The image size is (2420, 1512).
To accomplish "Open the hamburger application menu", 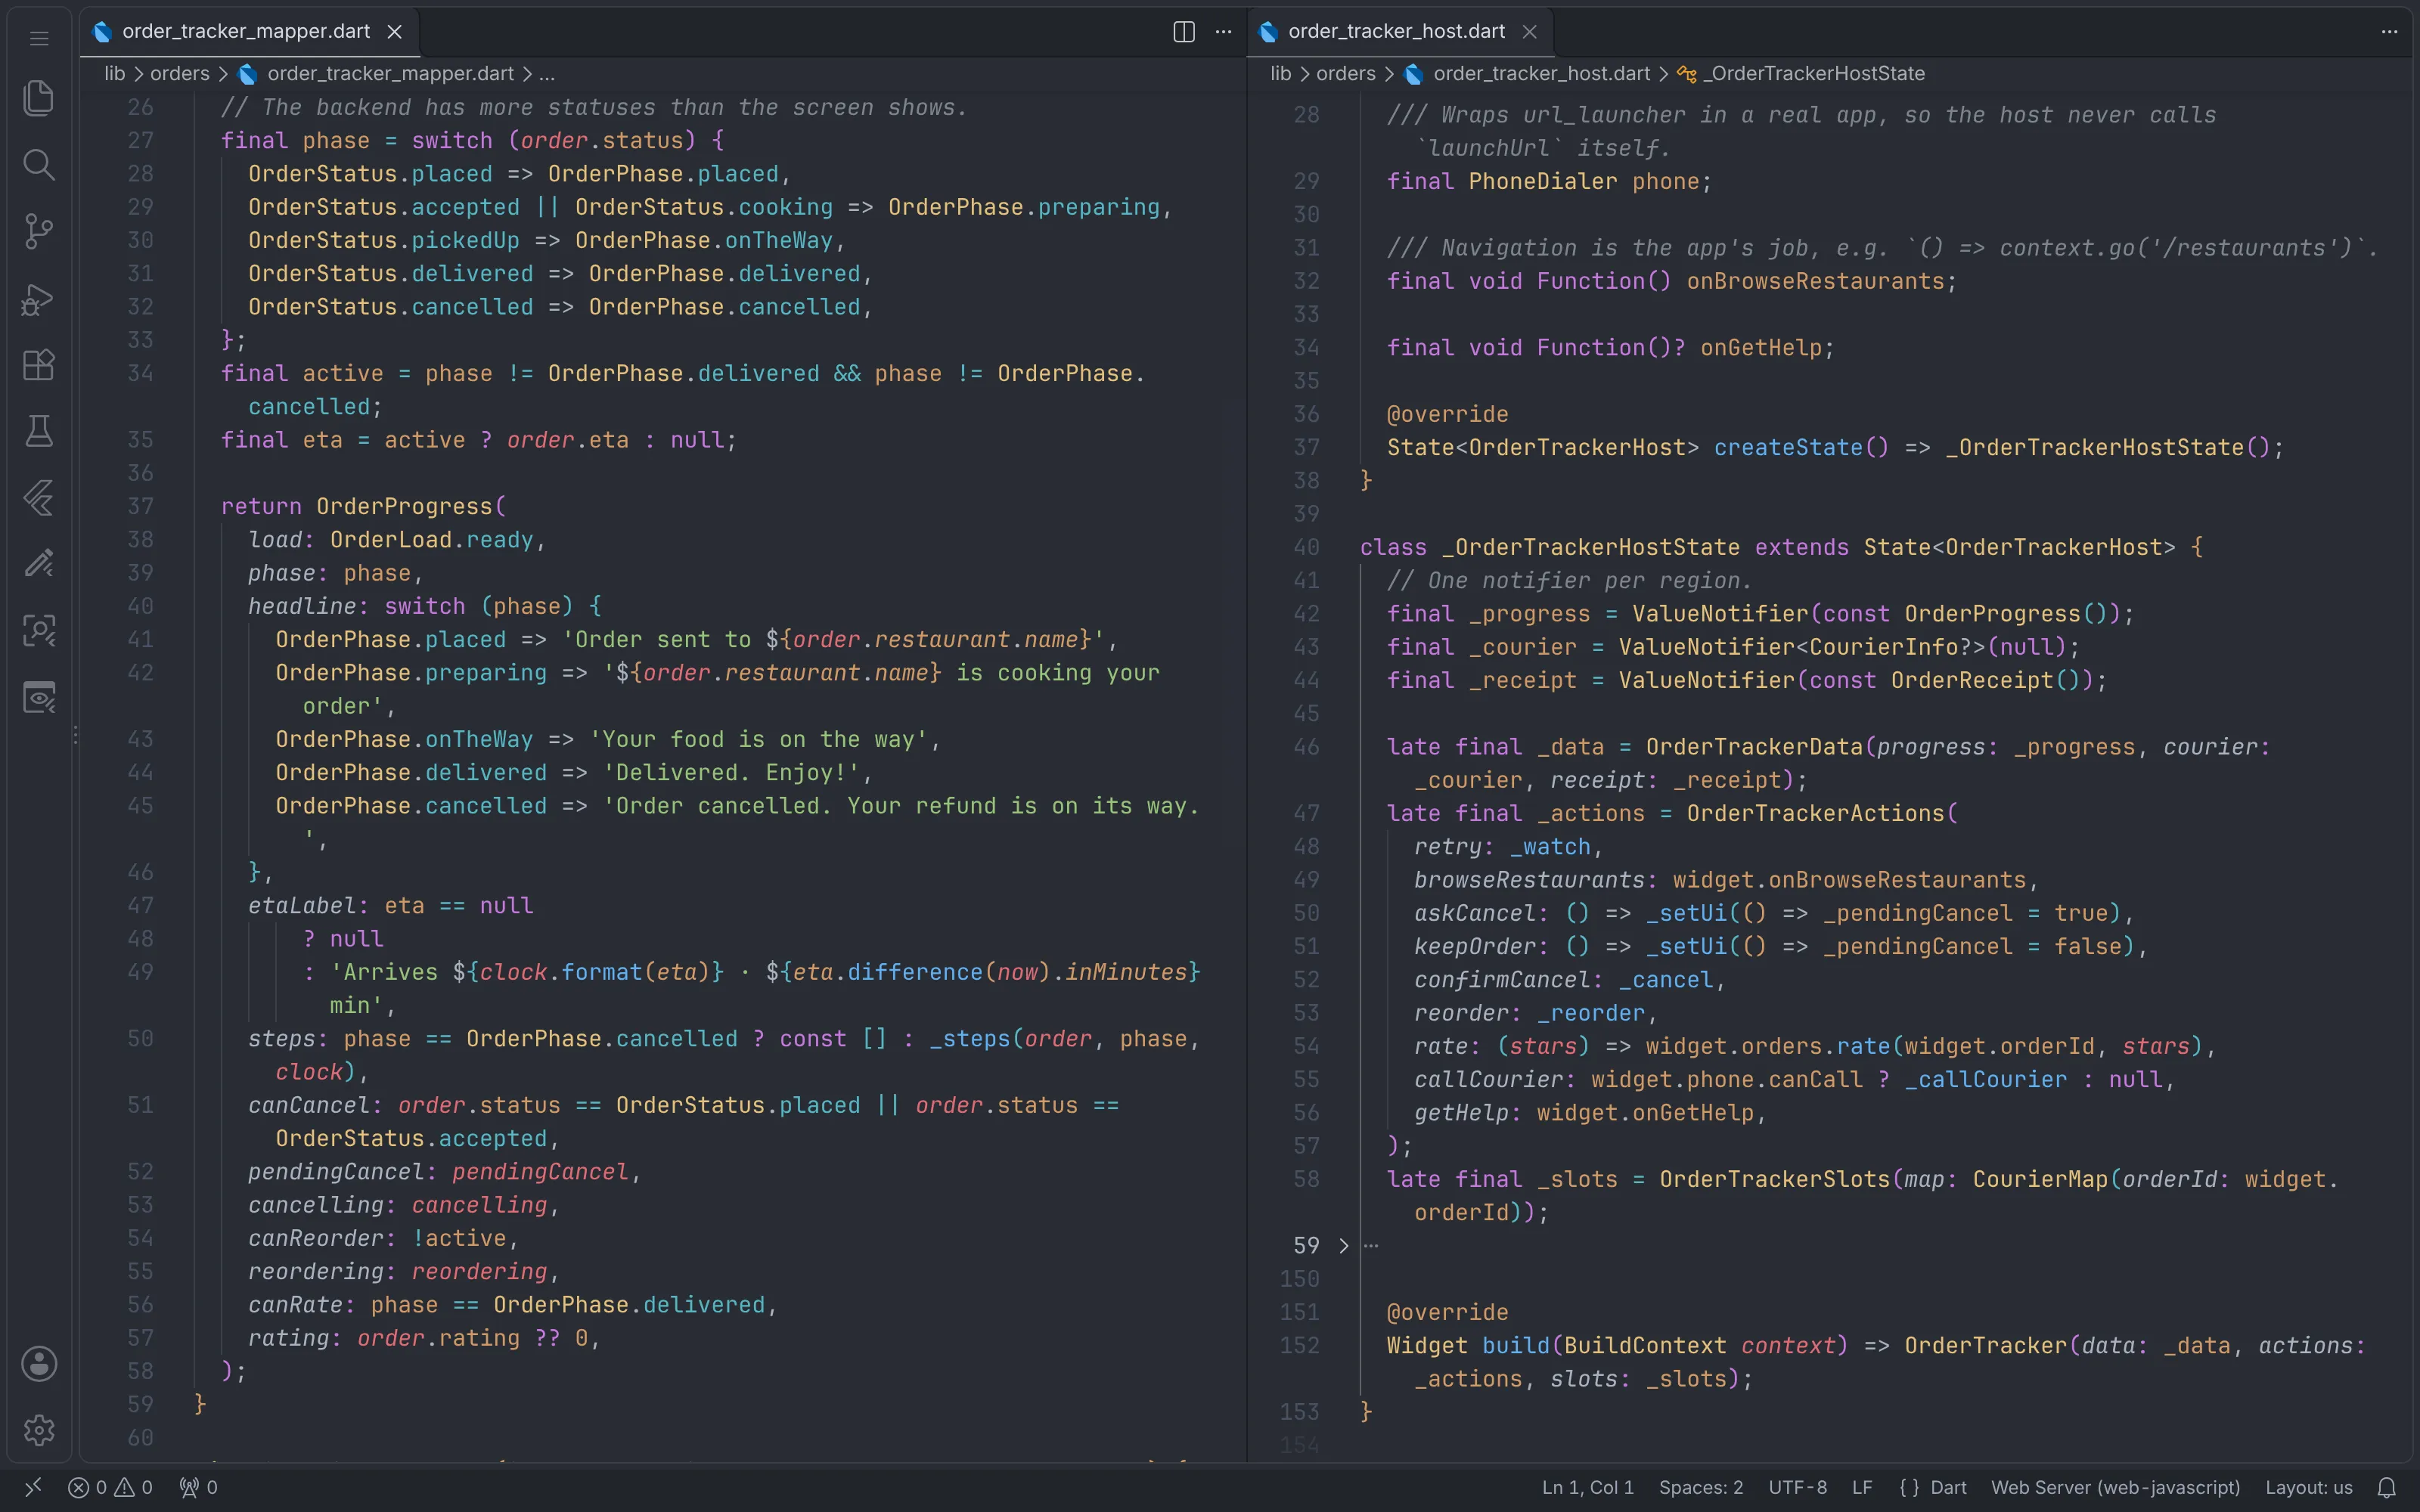I will [39, 38].
